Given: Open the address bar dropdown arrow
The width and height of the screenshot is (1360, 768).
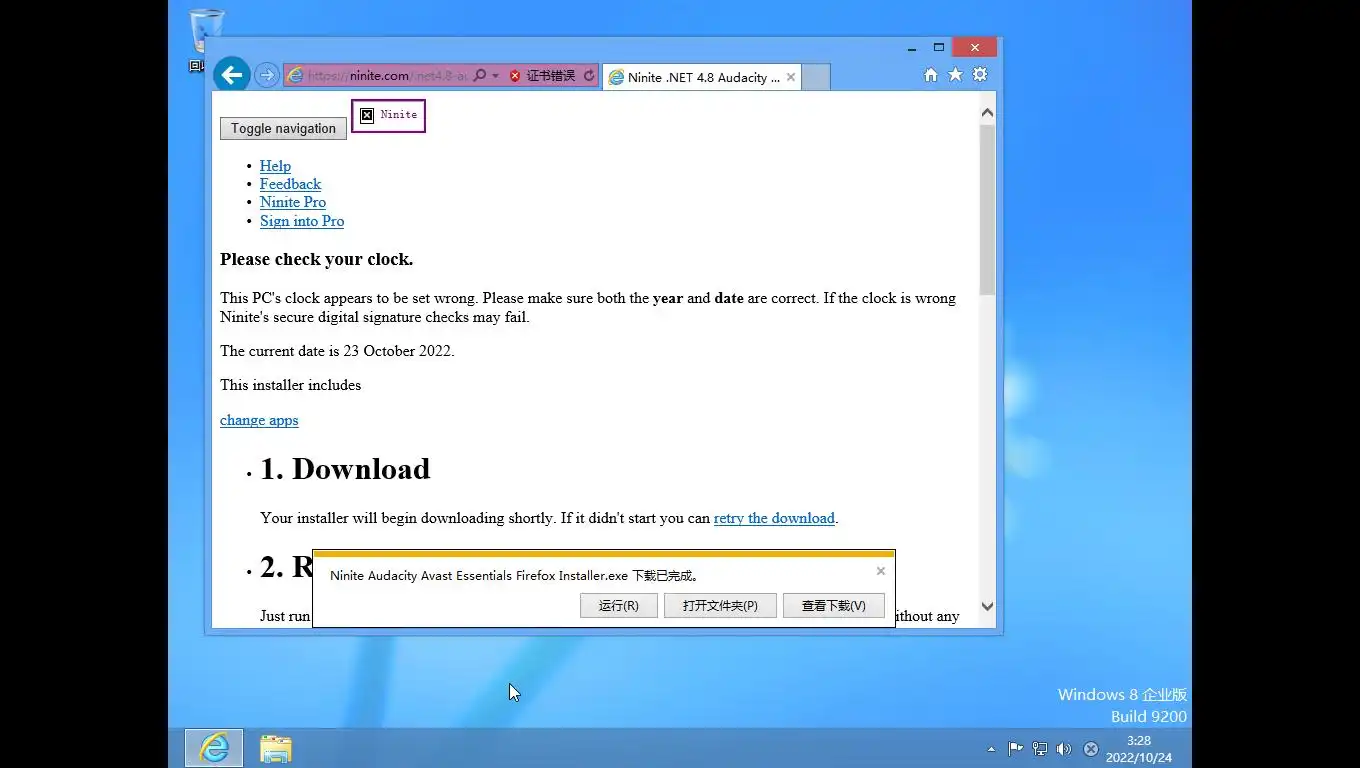Looking at the screenshot, I should [x=495, y=75].
